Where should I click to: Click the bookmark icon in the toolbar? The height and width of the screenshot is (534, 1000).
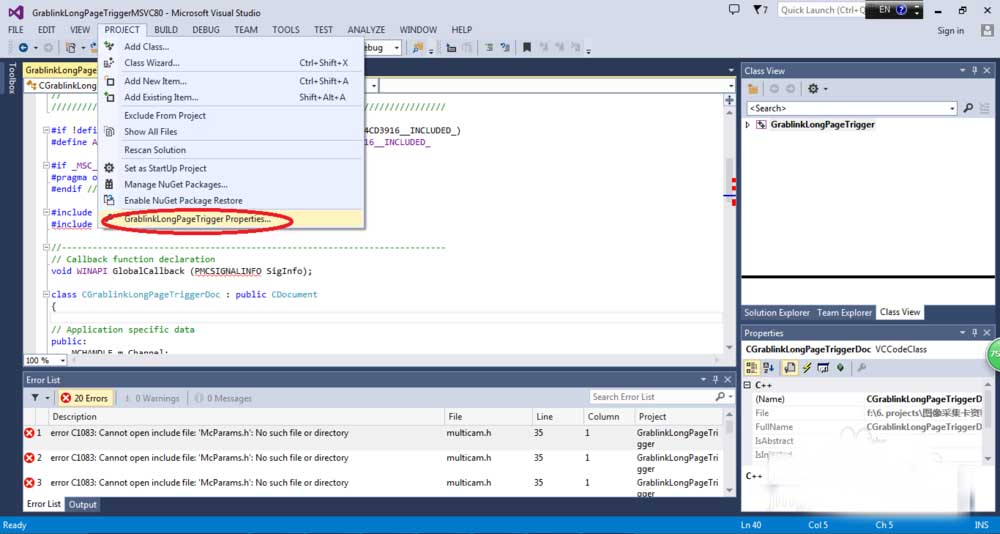coord(527,47)
